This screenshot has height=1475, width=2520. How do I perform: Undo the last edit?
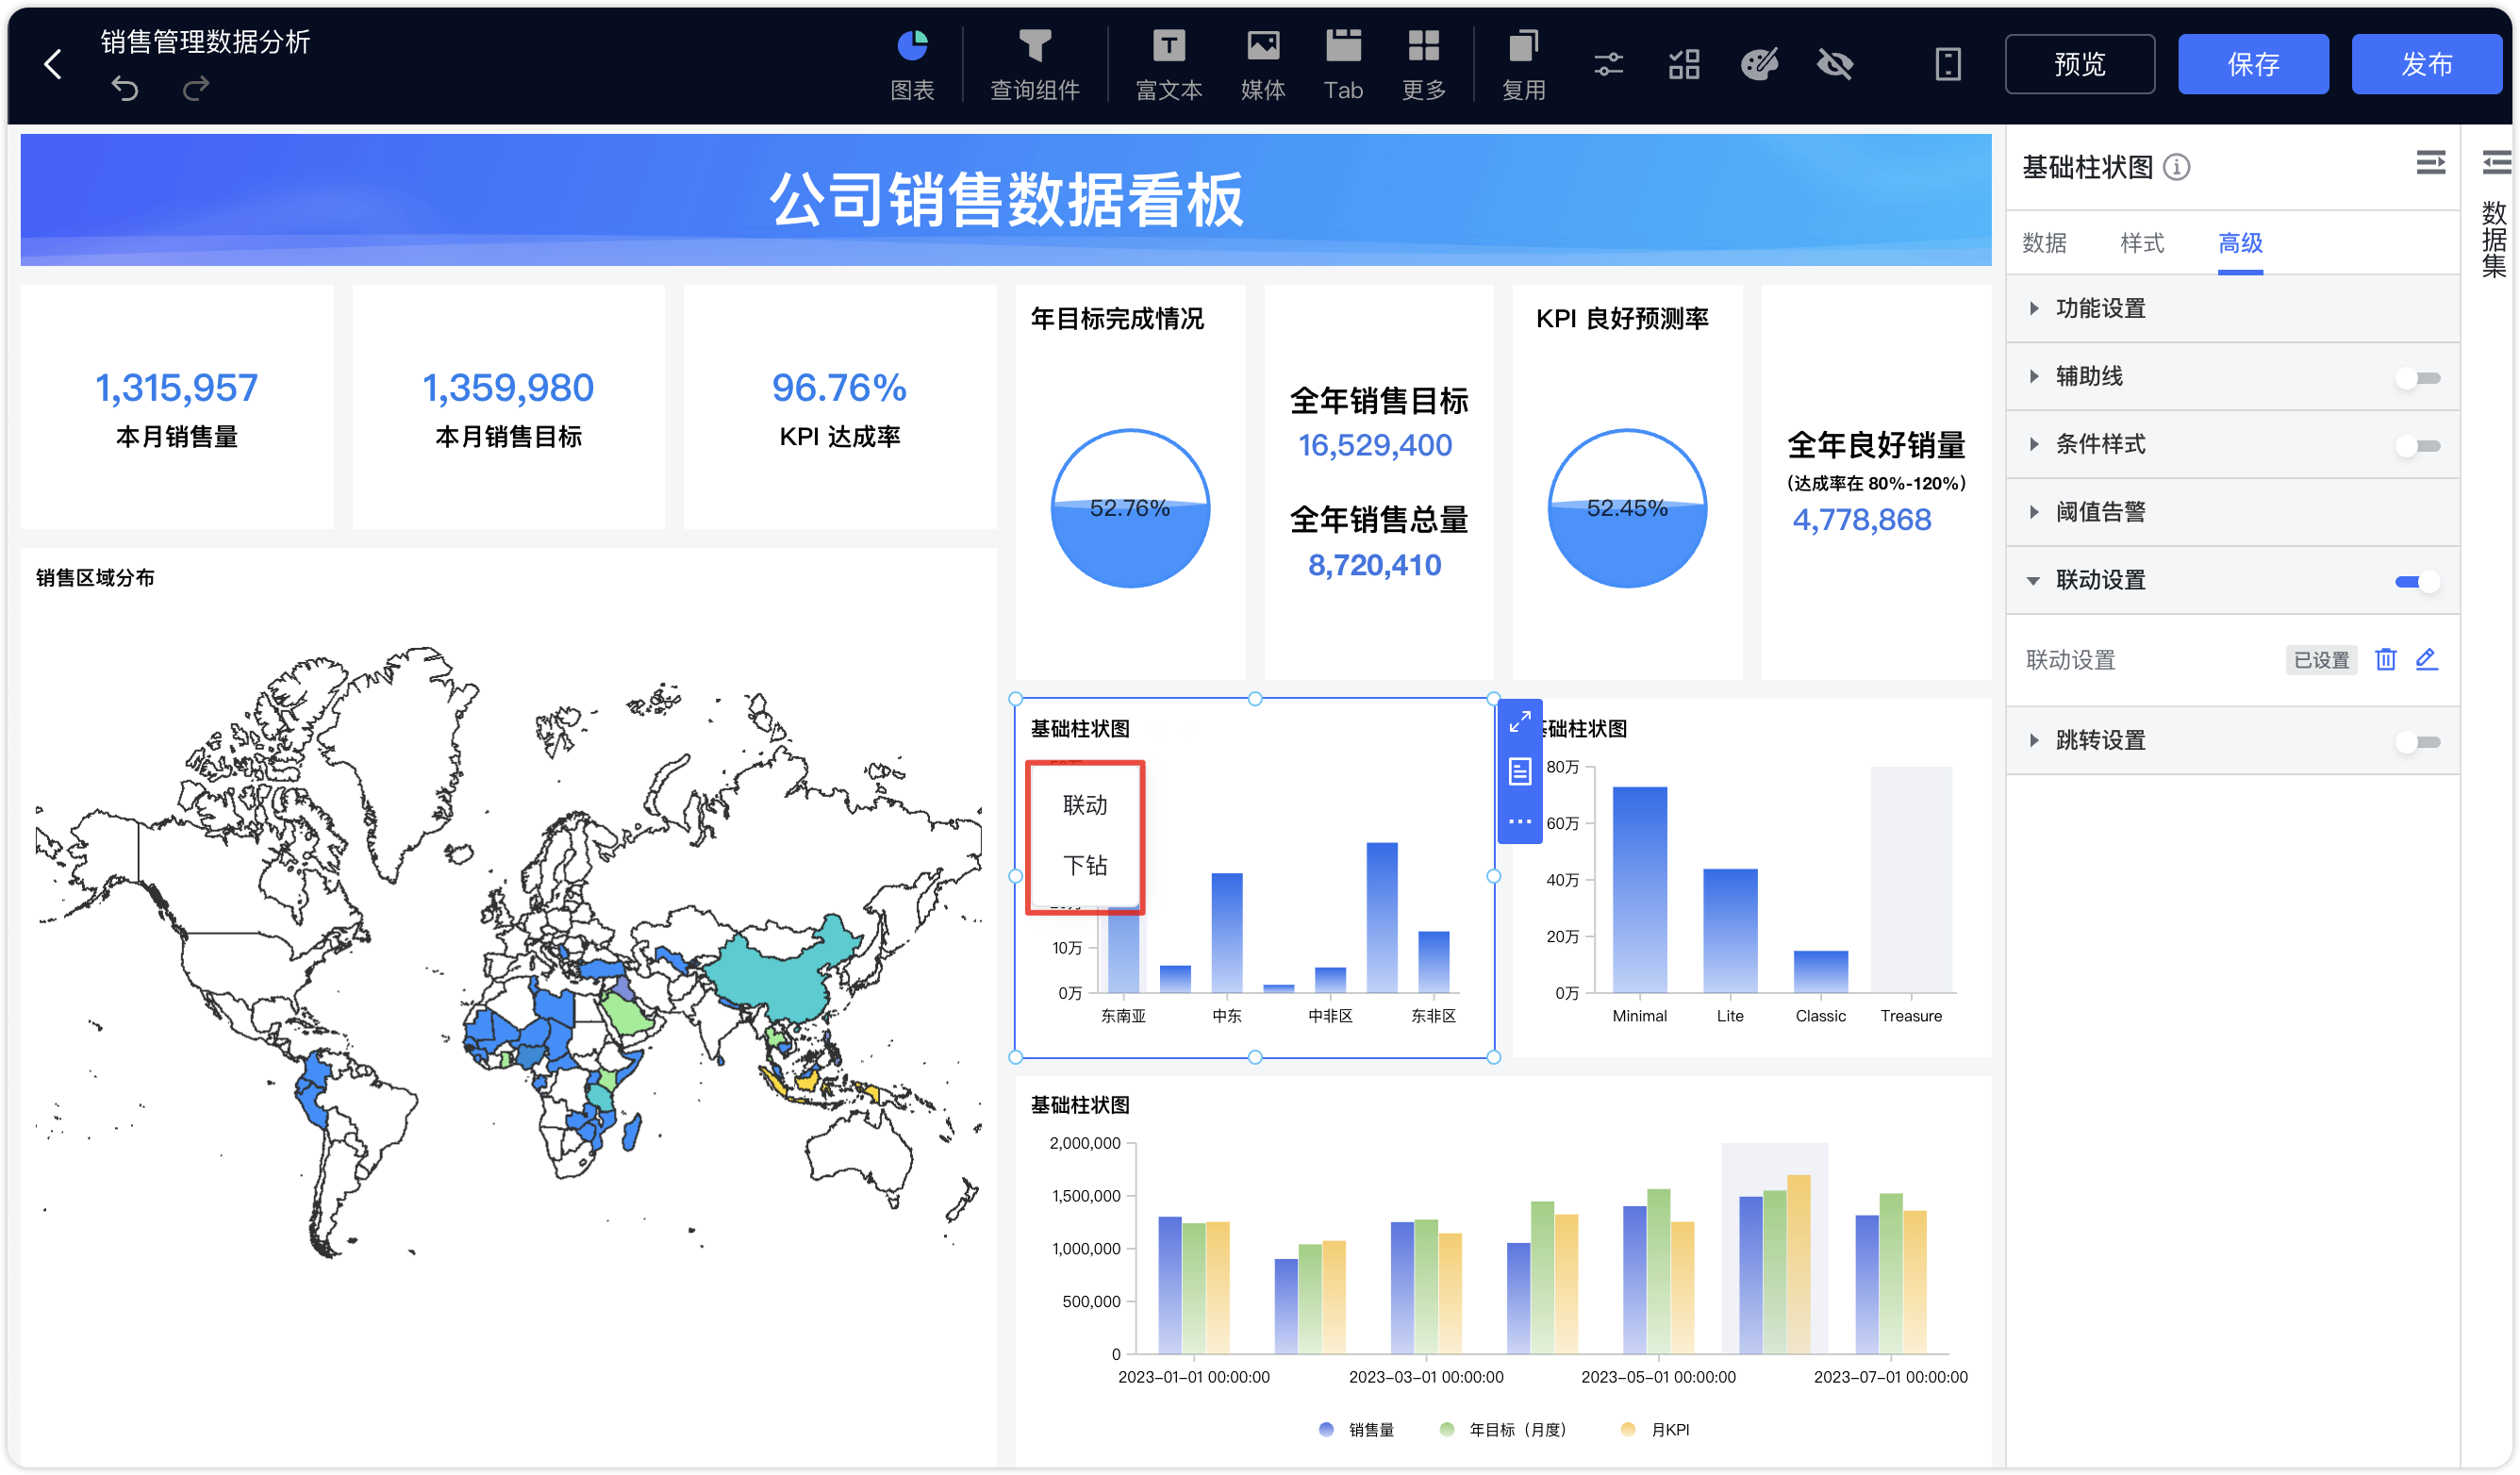click(x=125, y=89)
